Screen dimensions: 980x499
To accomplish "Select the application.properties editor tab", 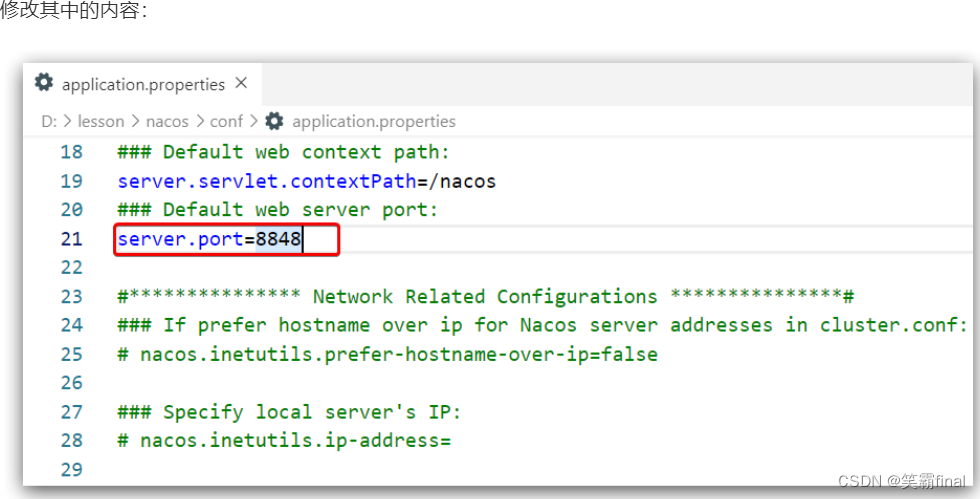I will [142, 84].
